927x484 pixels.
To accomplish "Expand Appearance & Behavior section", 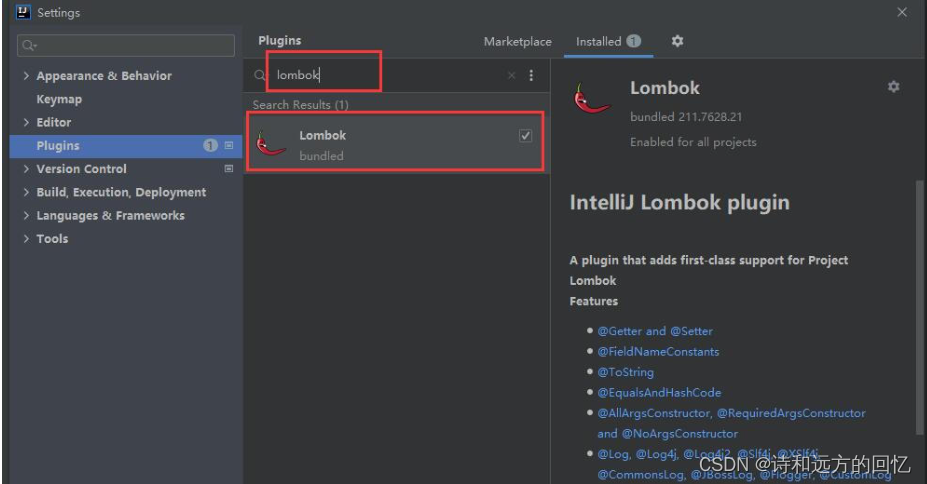I will coord(26,76).
